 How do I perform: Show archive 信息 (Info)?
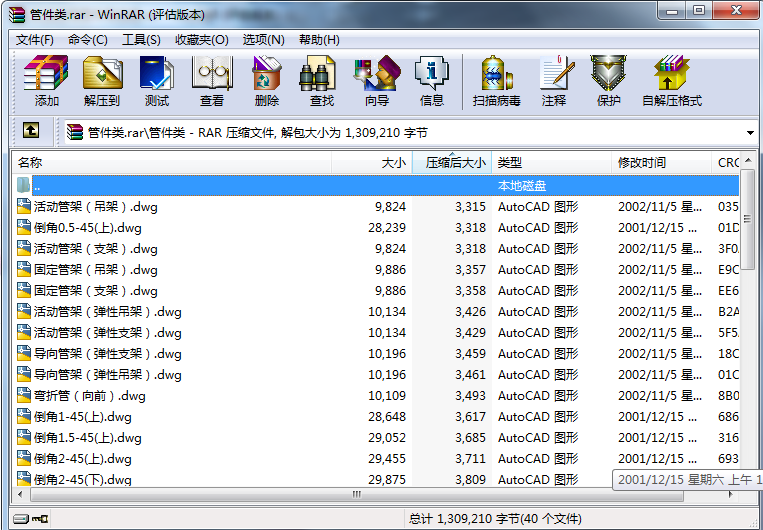[432, 81]
